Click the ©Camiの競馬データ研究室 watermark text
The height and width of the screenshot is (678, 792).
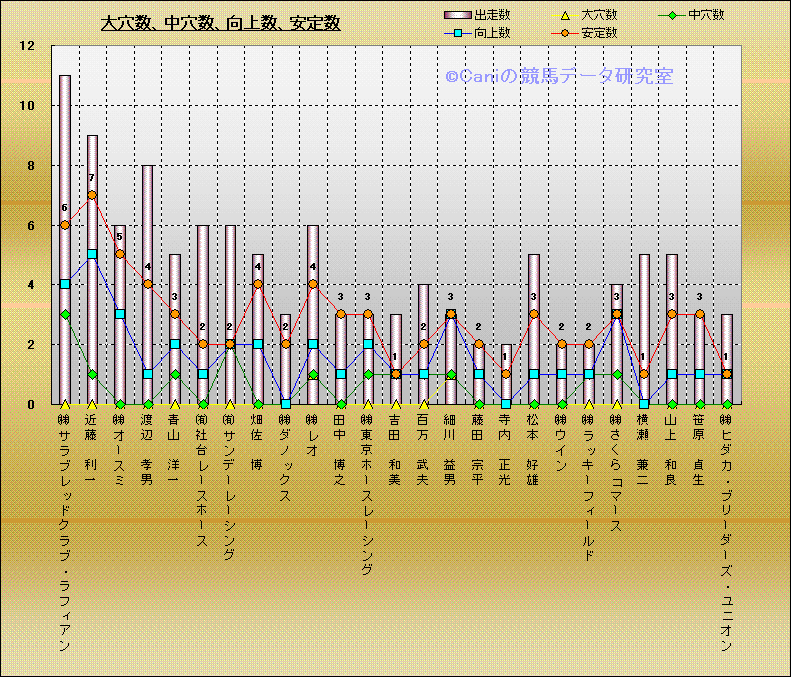click(x=559, y=76)
